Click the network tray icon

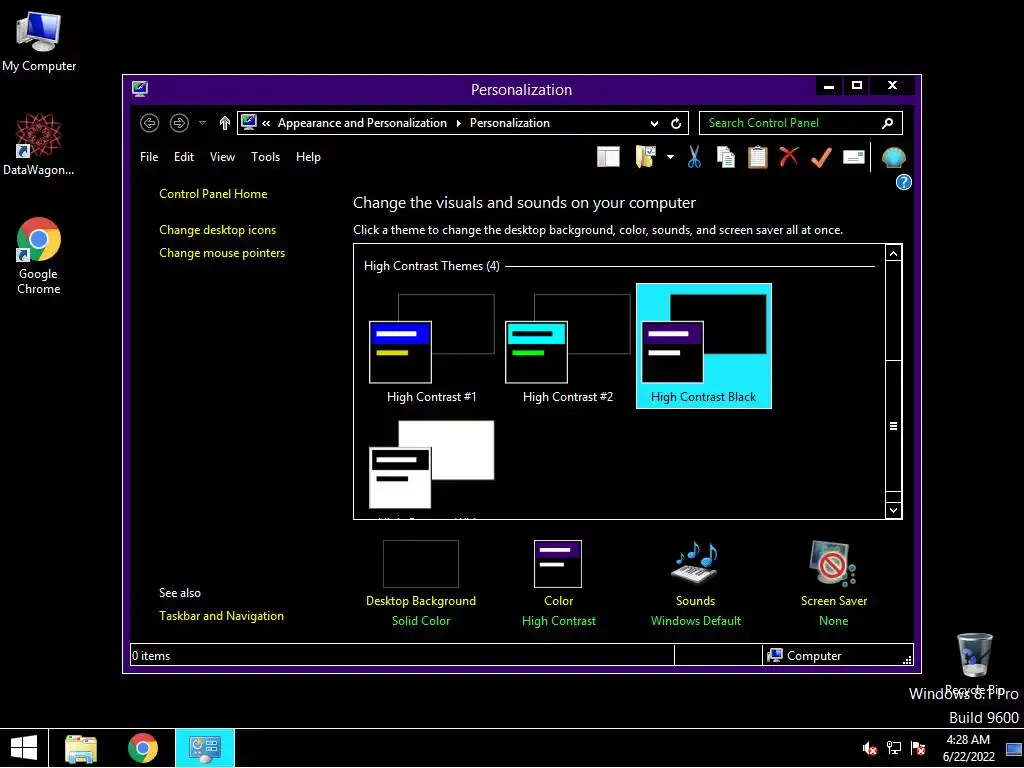coord(893,749)
